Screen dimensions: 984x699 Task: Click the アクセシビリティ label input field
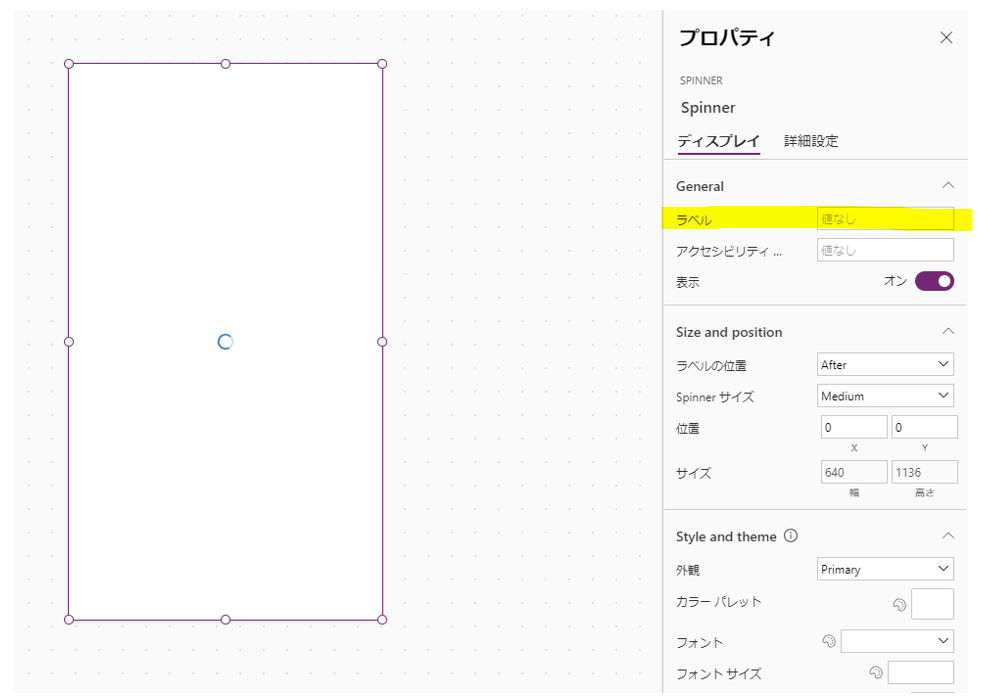885,250
